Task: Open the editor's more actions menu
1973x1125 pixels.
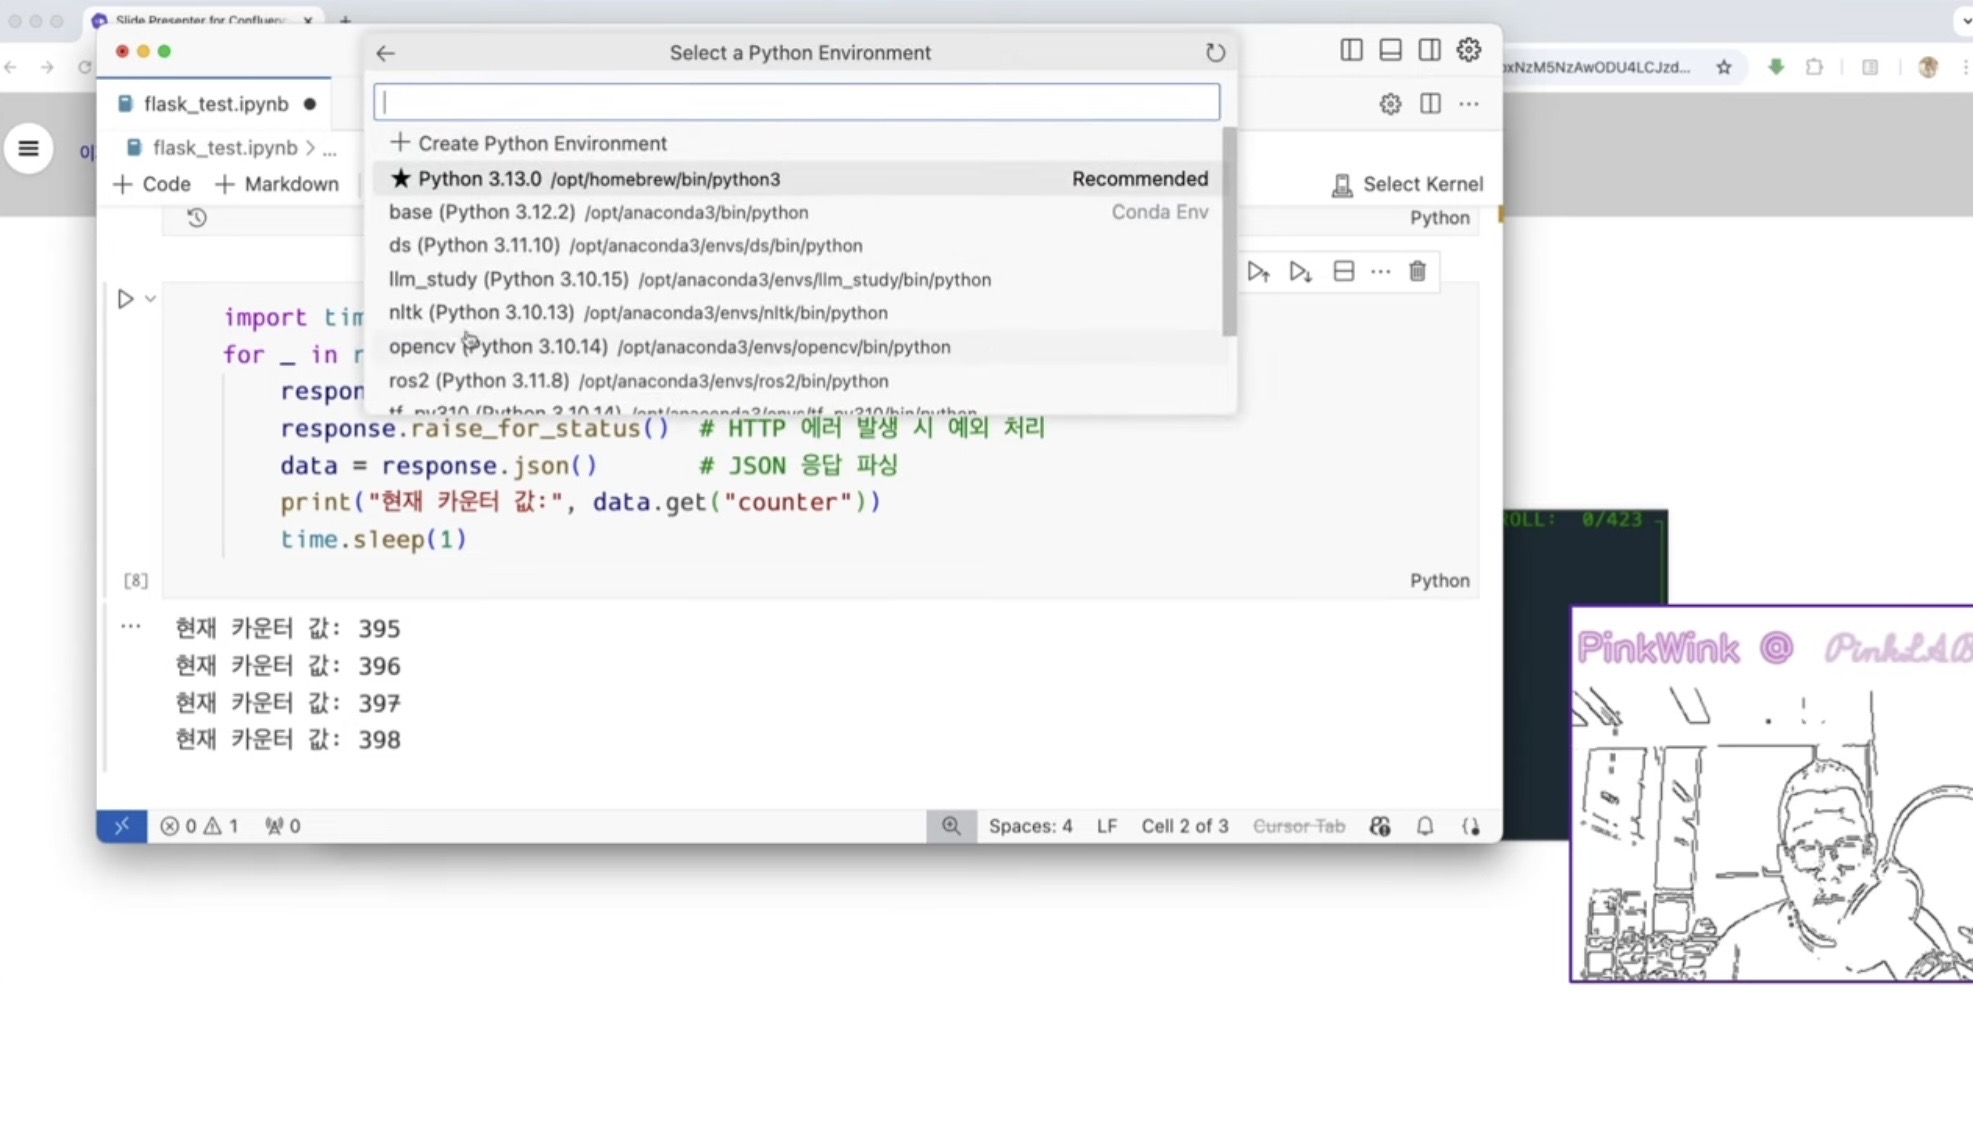Action: [1468, 104]
